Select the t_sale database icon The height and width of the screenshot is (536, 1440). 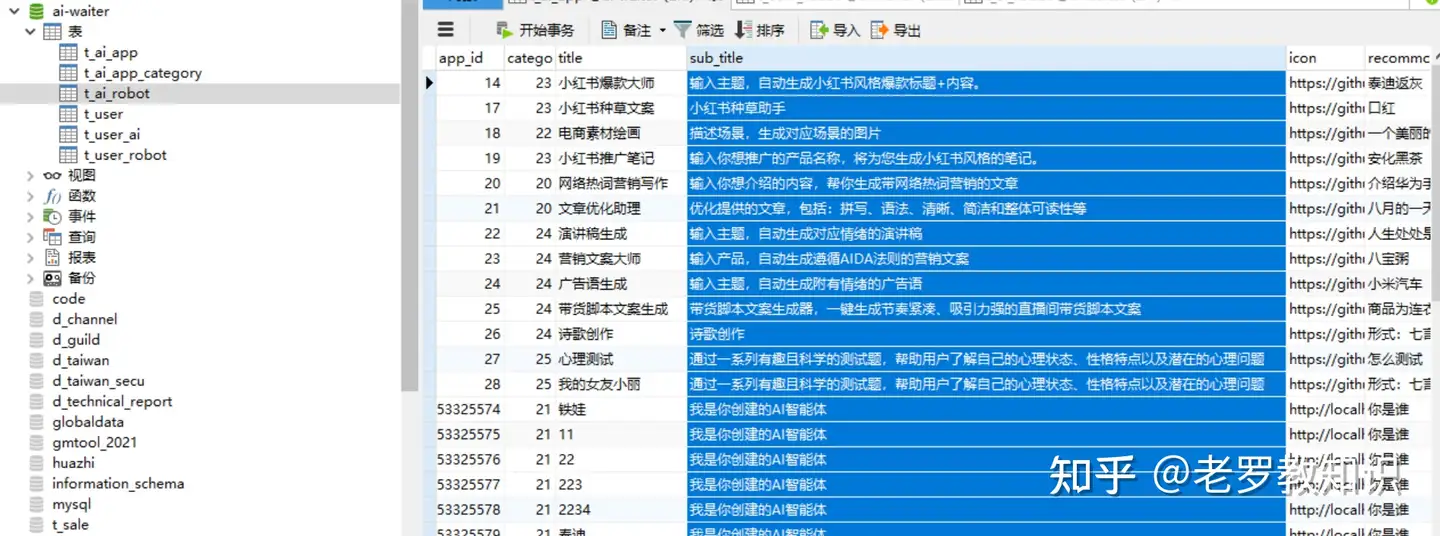(36, 525)
